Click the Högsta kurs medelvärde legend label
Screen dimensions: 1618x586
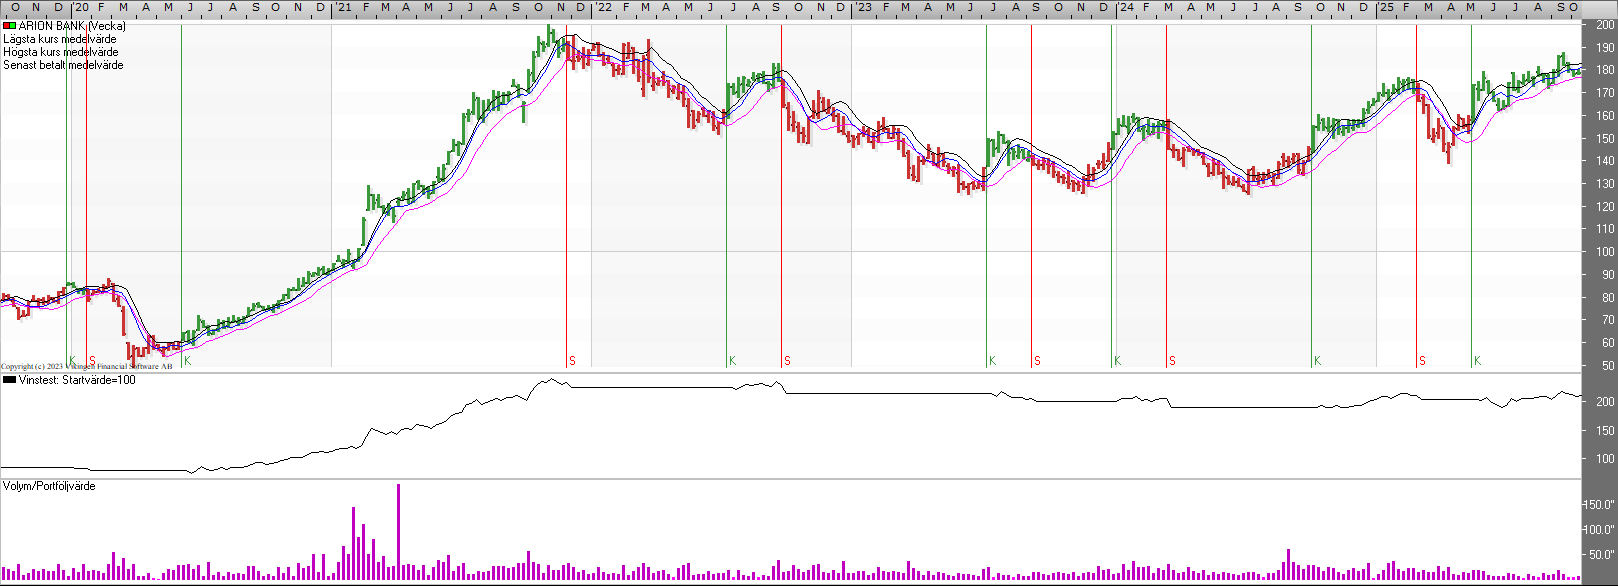pos(60,52)
